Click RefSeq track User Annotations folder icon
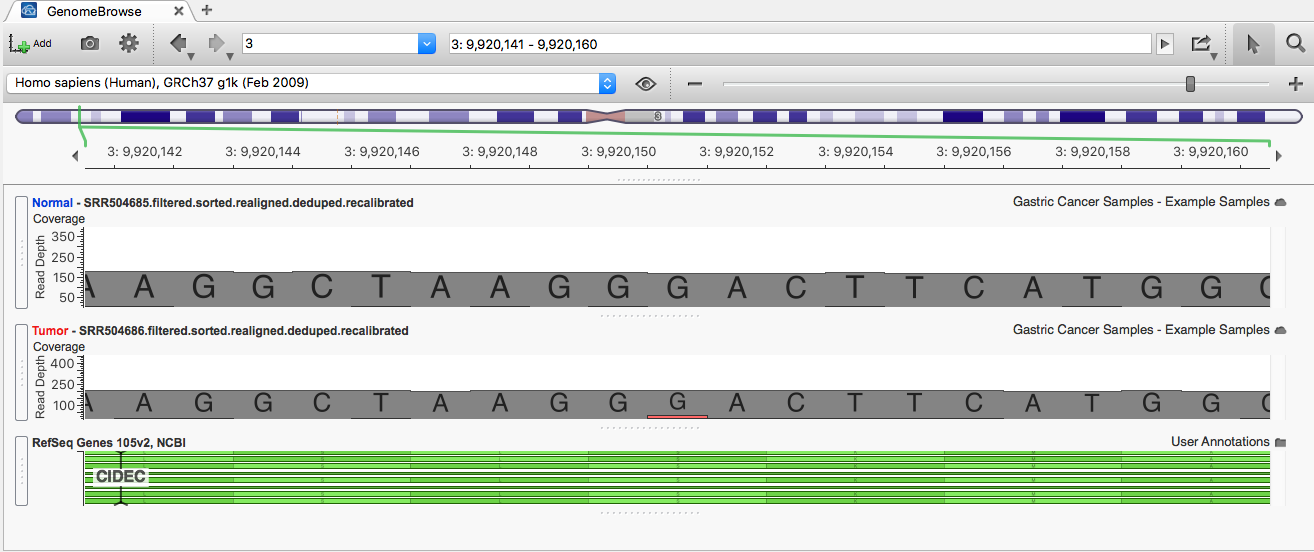The width and height of the screenshot is (1314, 552). point(1280,442)
